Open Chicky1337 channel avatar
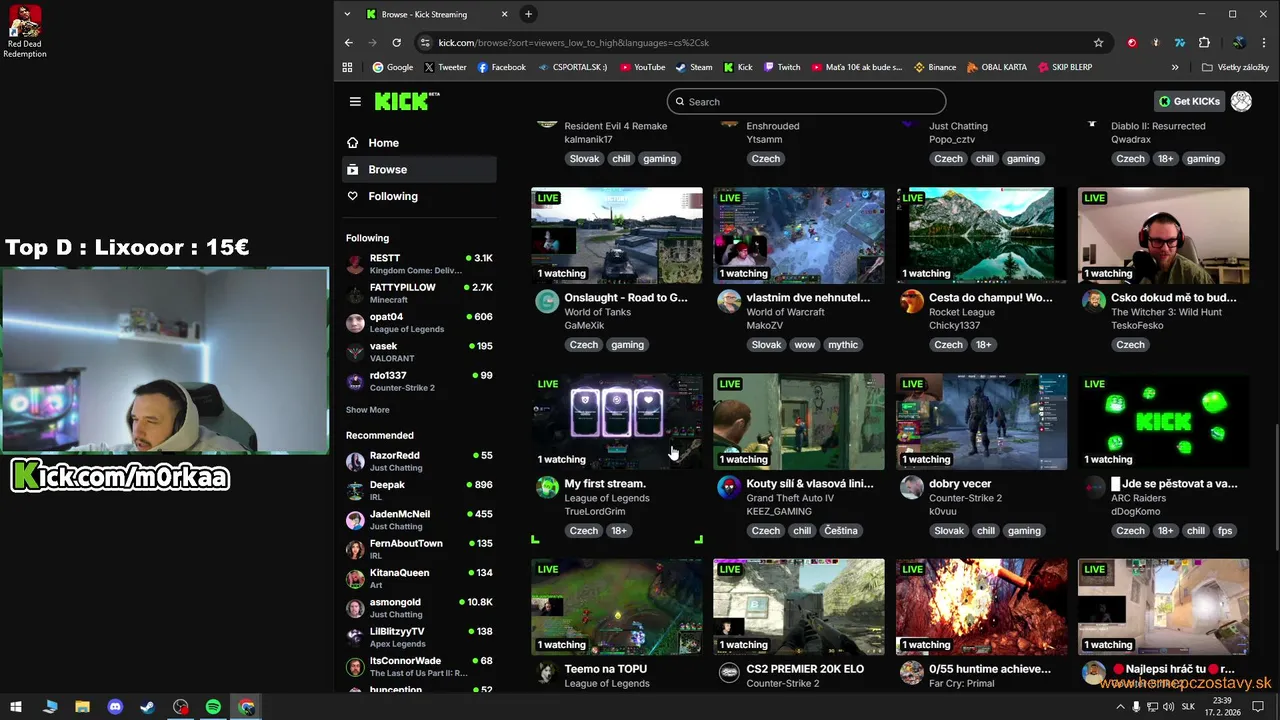 click(911, 302)
